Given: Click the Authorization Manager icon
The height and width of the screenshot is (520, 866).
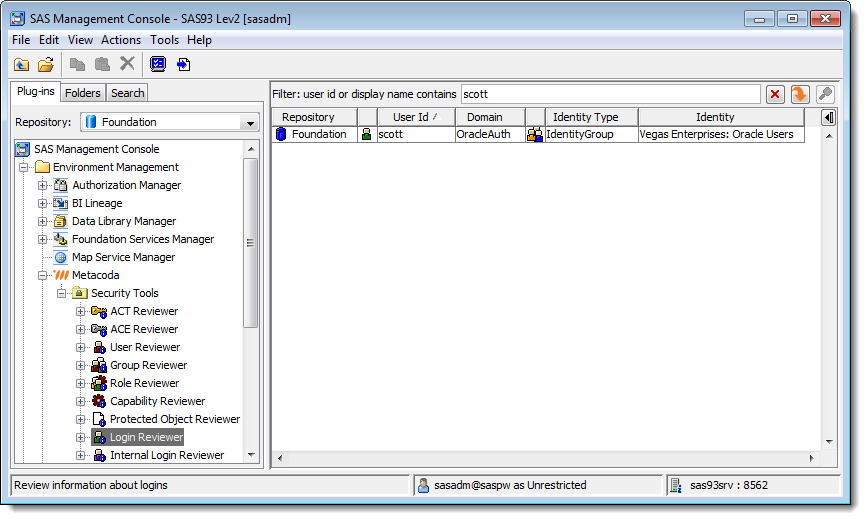Looking at the screenshot, I should pyautogui.click(x=60, y=185).
